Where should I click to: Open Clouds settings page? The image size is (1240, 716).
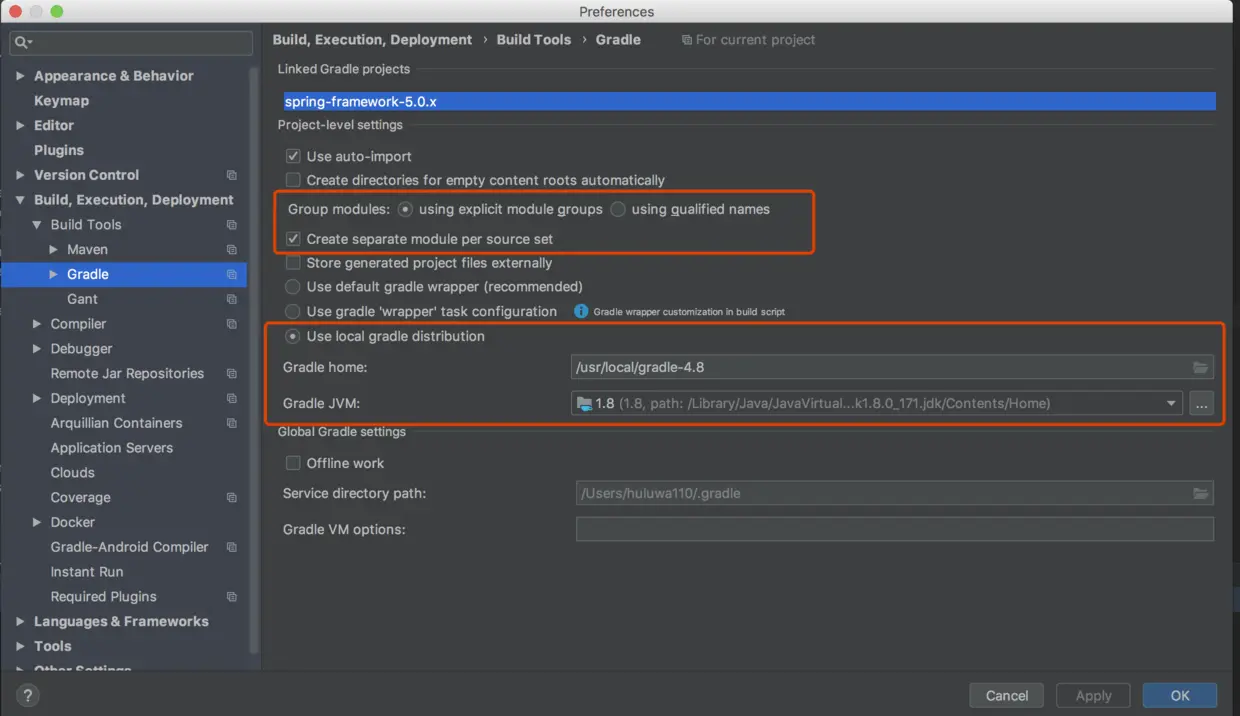(73, 473)
